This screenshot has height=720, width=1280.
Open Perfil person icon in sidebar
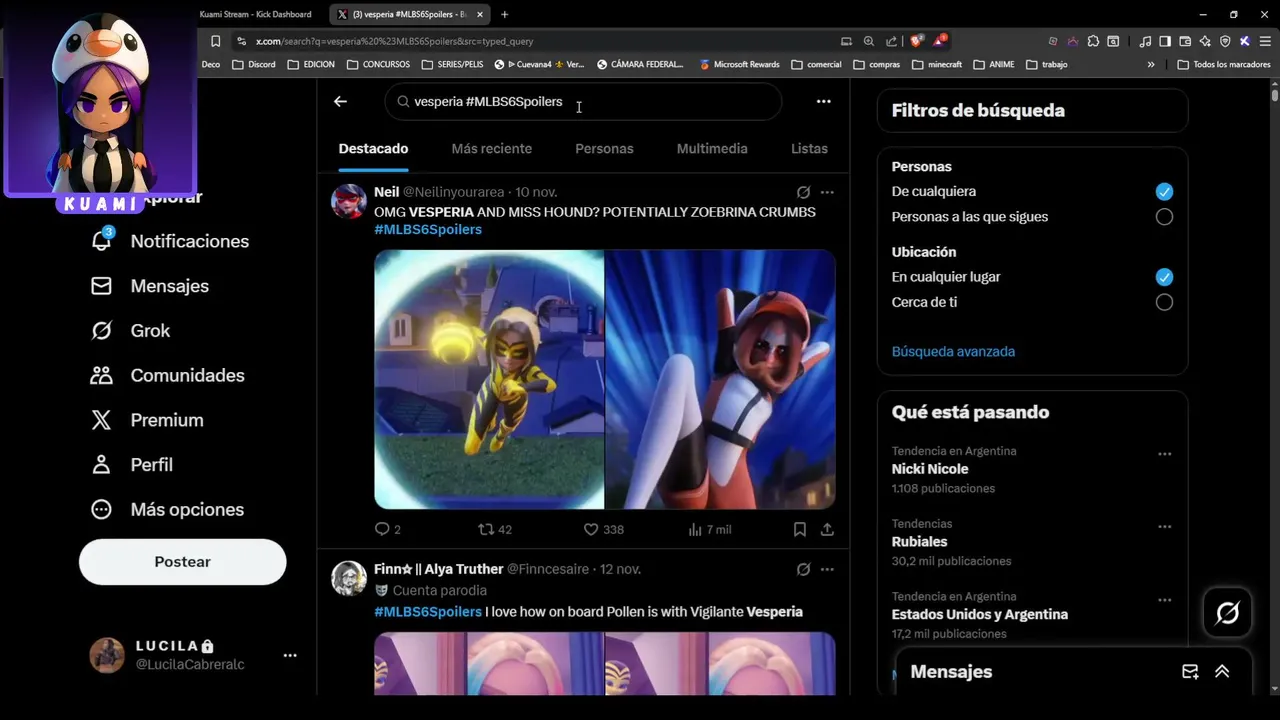[101, 465]
